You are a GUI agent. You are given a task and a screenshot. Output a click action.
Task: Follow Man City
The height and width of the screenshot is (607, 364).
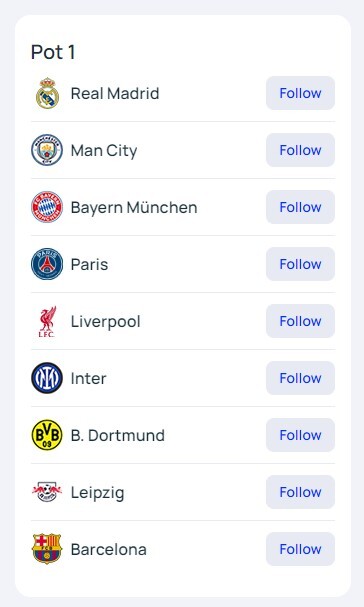pos(300,150)
